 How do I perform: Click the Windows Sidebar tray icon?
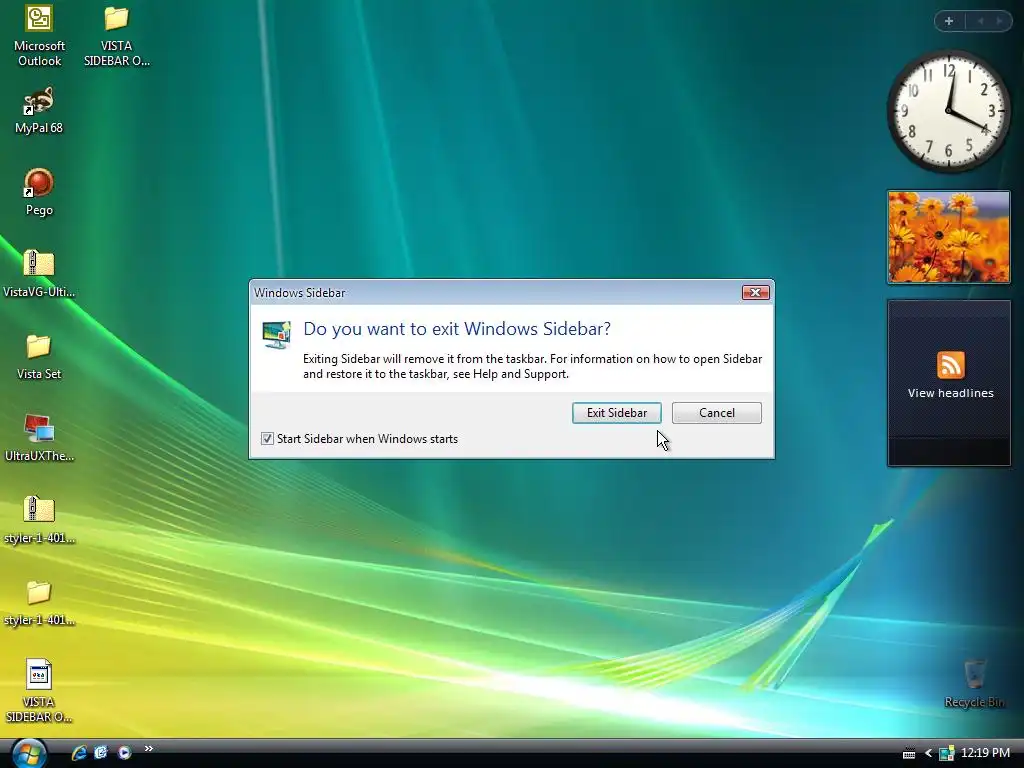click(946, 754)
